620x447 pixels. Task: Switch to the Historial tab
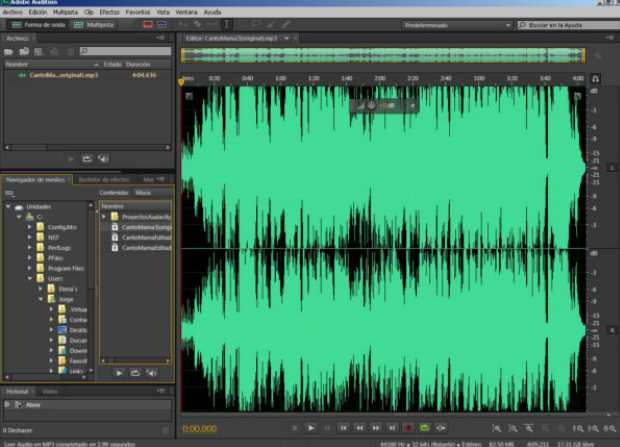pyautogui.click(x=18, y=391)
